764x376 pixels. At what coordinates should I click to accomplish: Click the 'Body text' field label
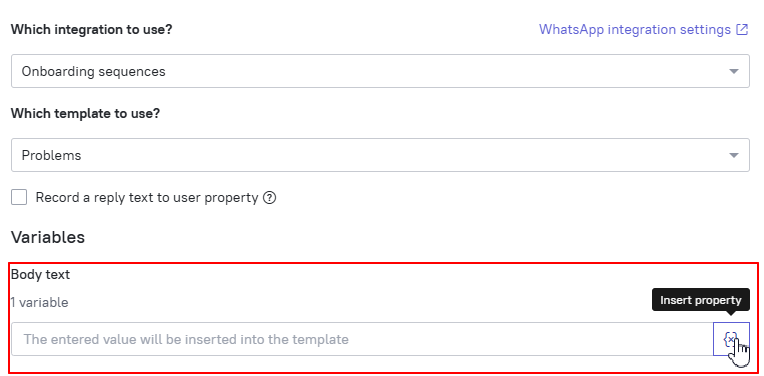click(x=40, y=275)
